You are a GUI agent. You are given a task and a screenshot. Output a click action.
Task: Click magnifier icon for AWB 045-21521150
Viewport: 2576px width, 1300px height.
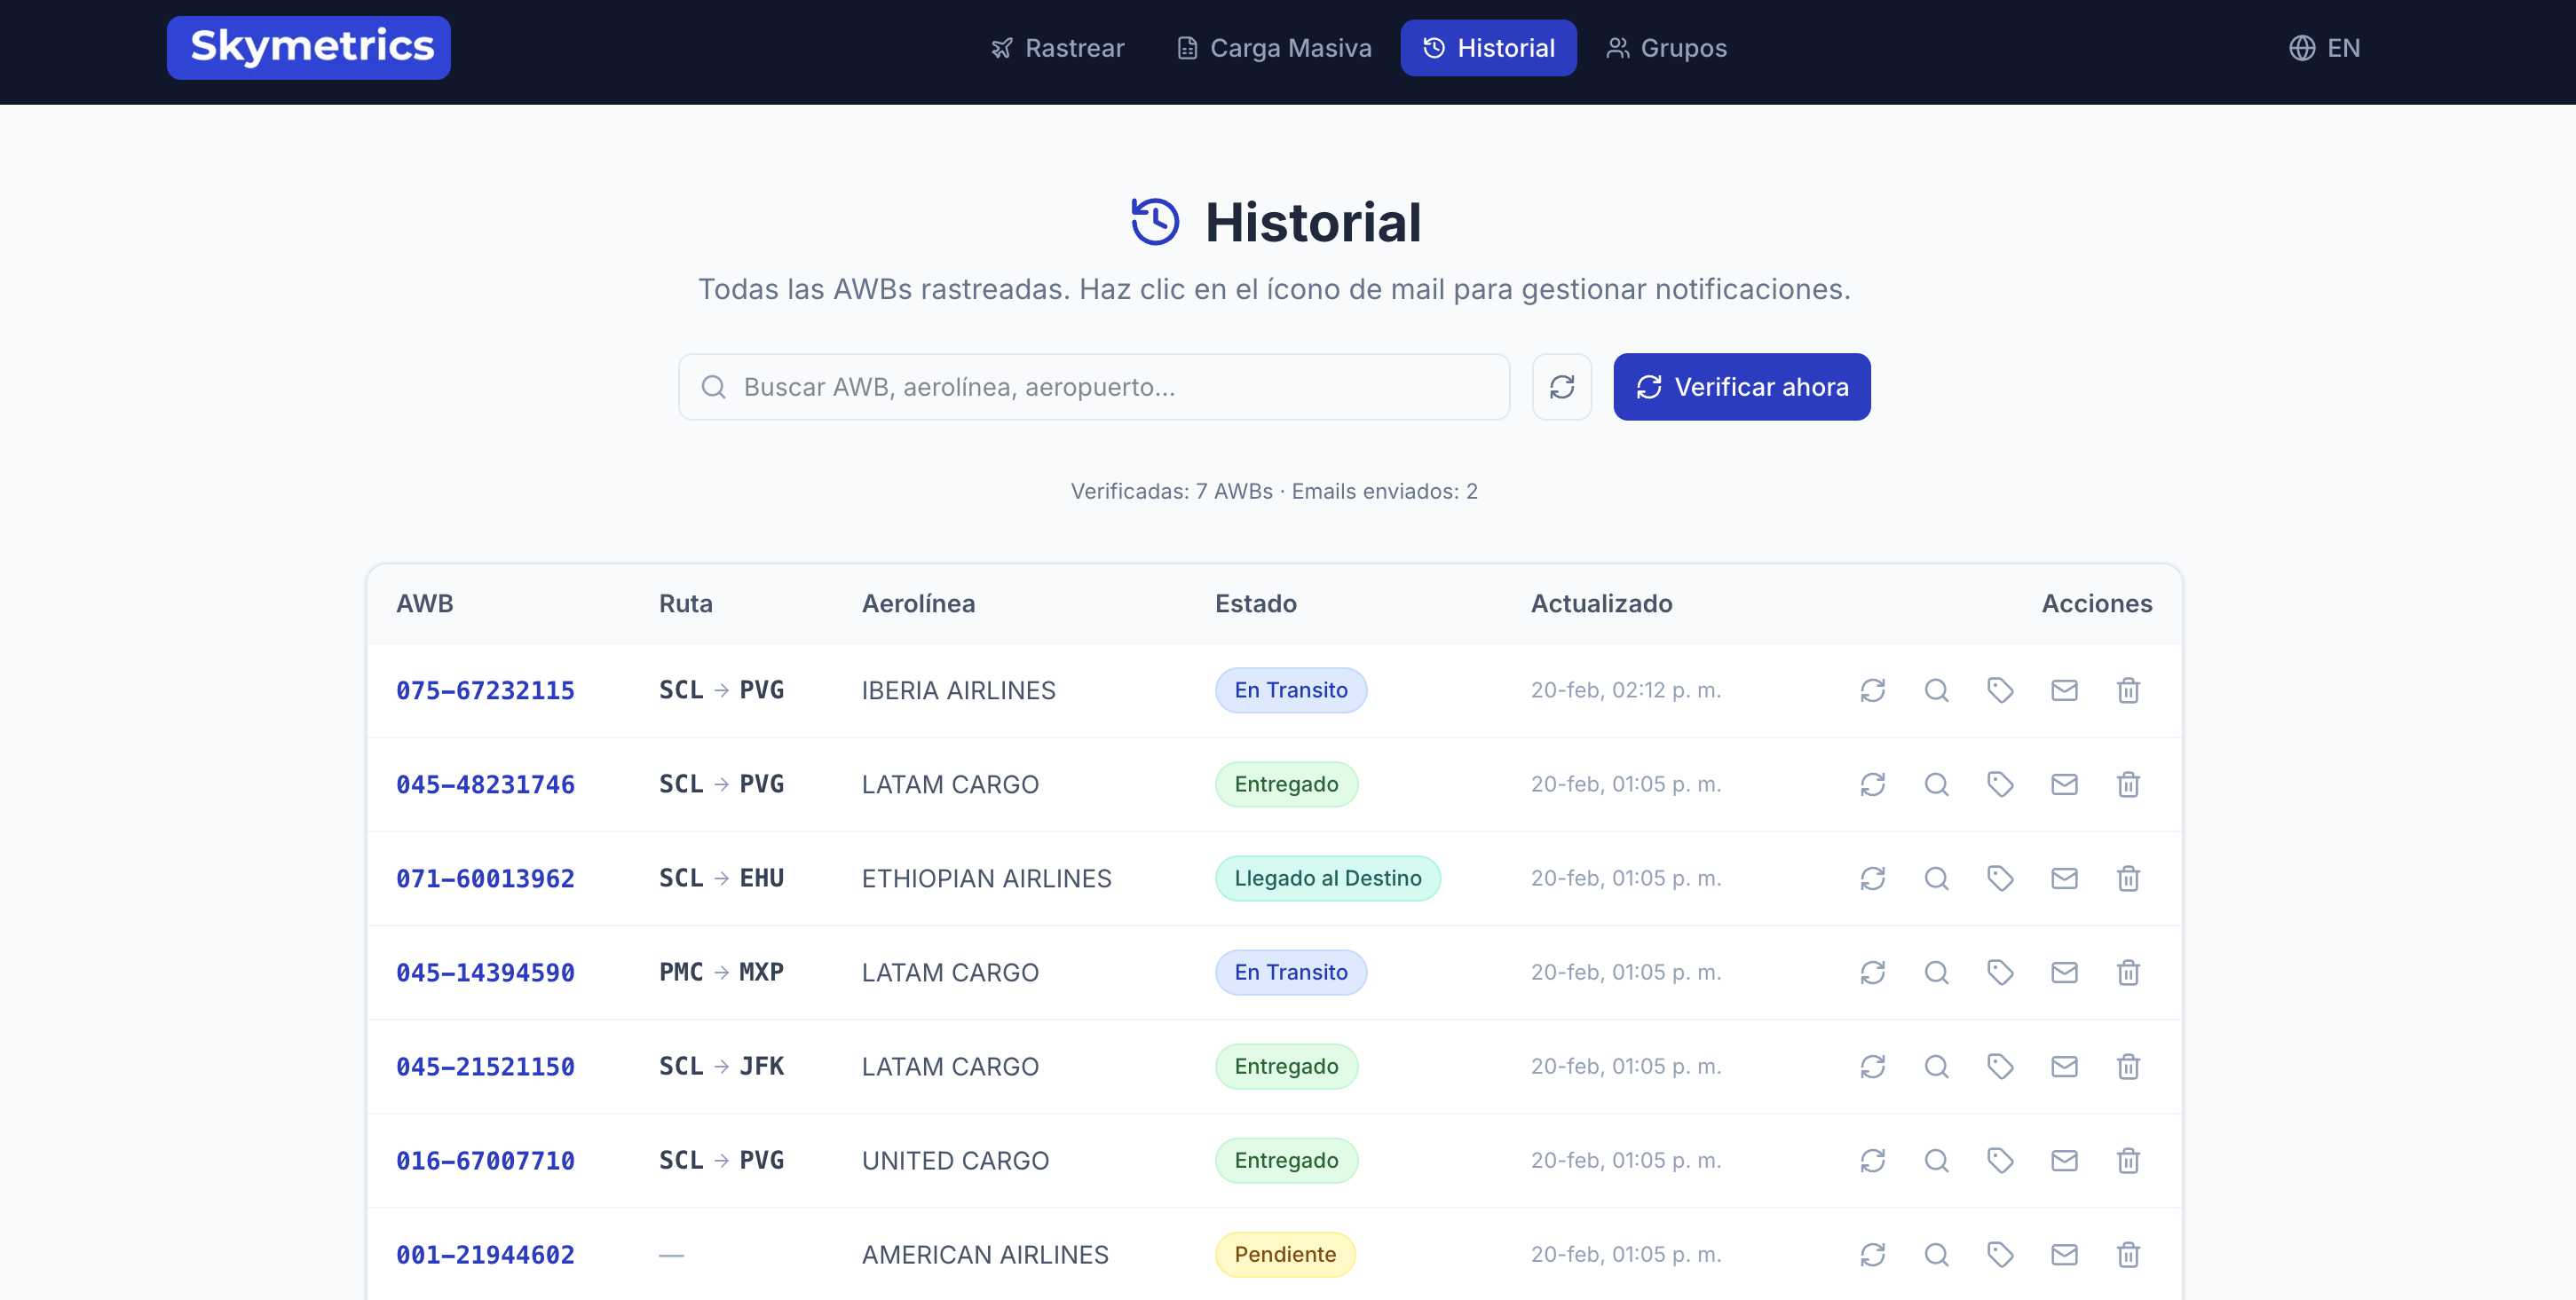click(x=1936, y=1066)
